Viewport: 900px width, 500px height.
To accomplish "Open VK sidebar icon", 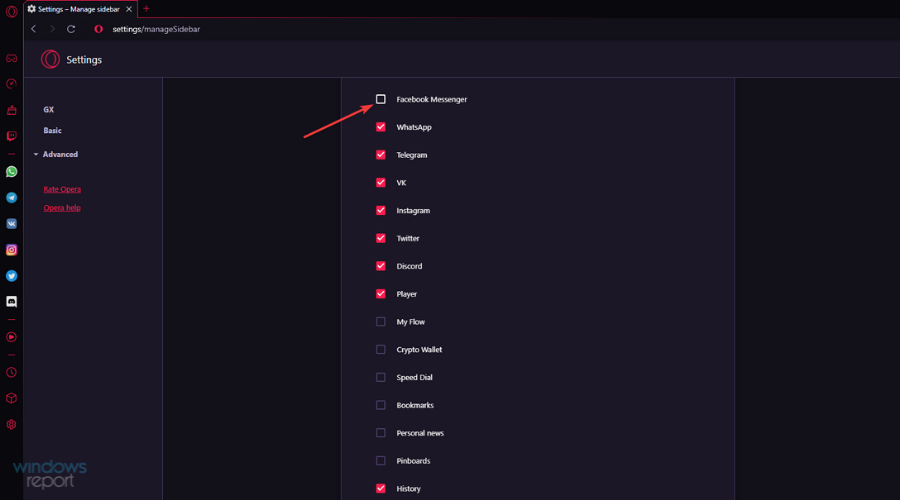I will tap(11, 224).
